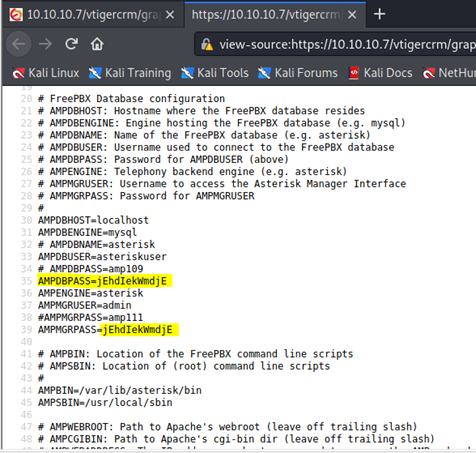Close the 10.10.10.7/vtigercrm/gra tab
This screenshot has height=453, width=476.
[170, 15]
